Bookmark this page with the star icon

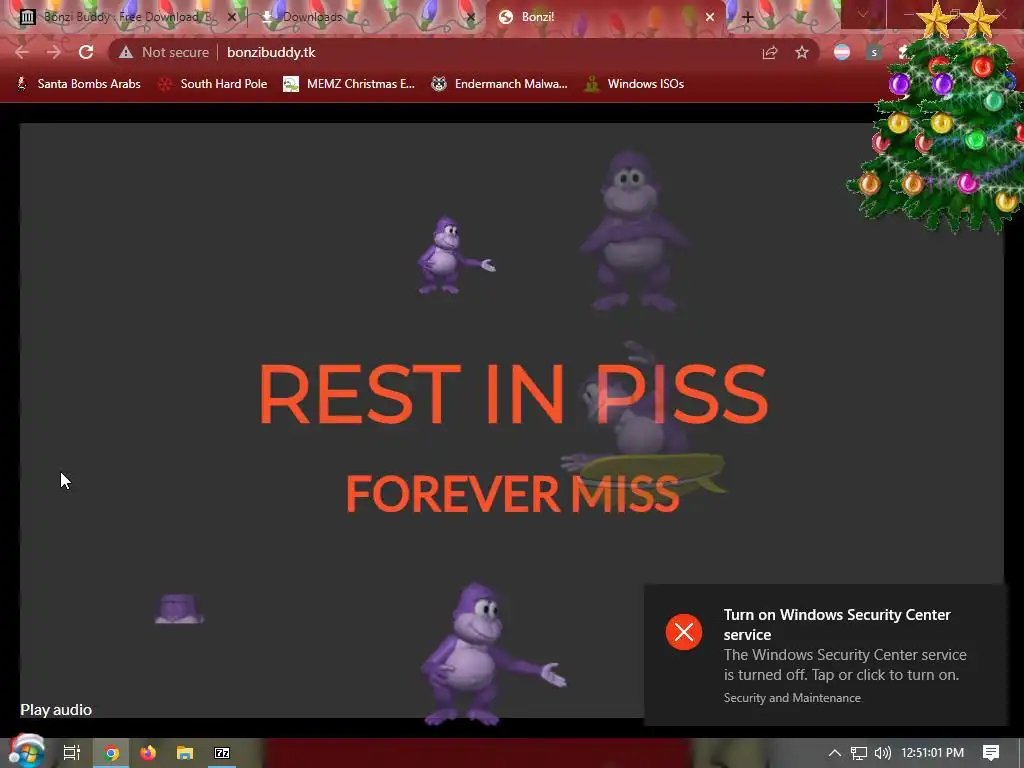click(x=802, y=52)
